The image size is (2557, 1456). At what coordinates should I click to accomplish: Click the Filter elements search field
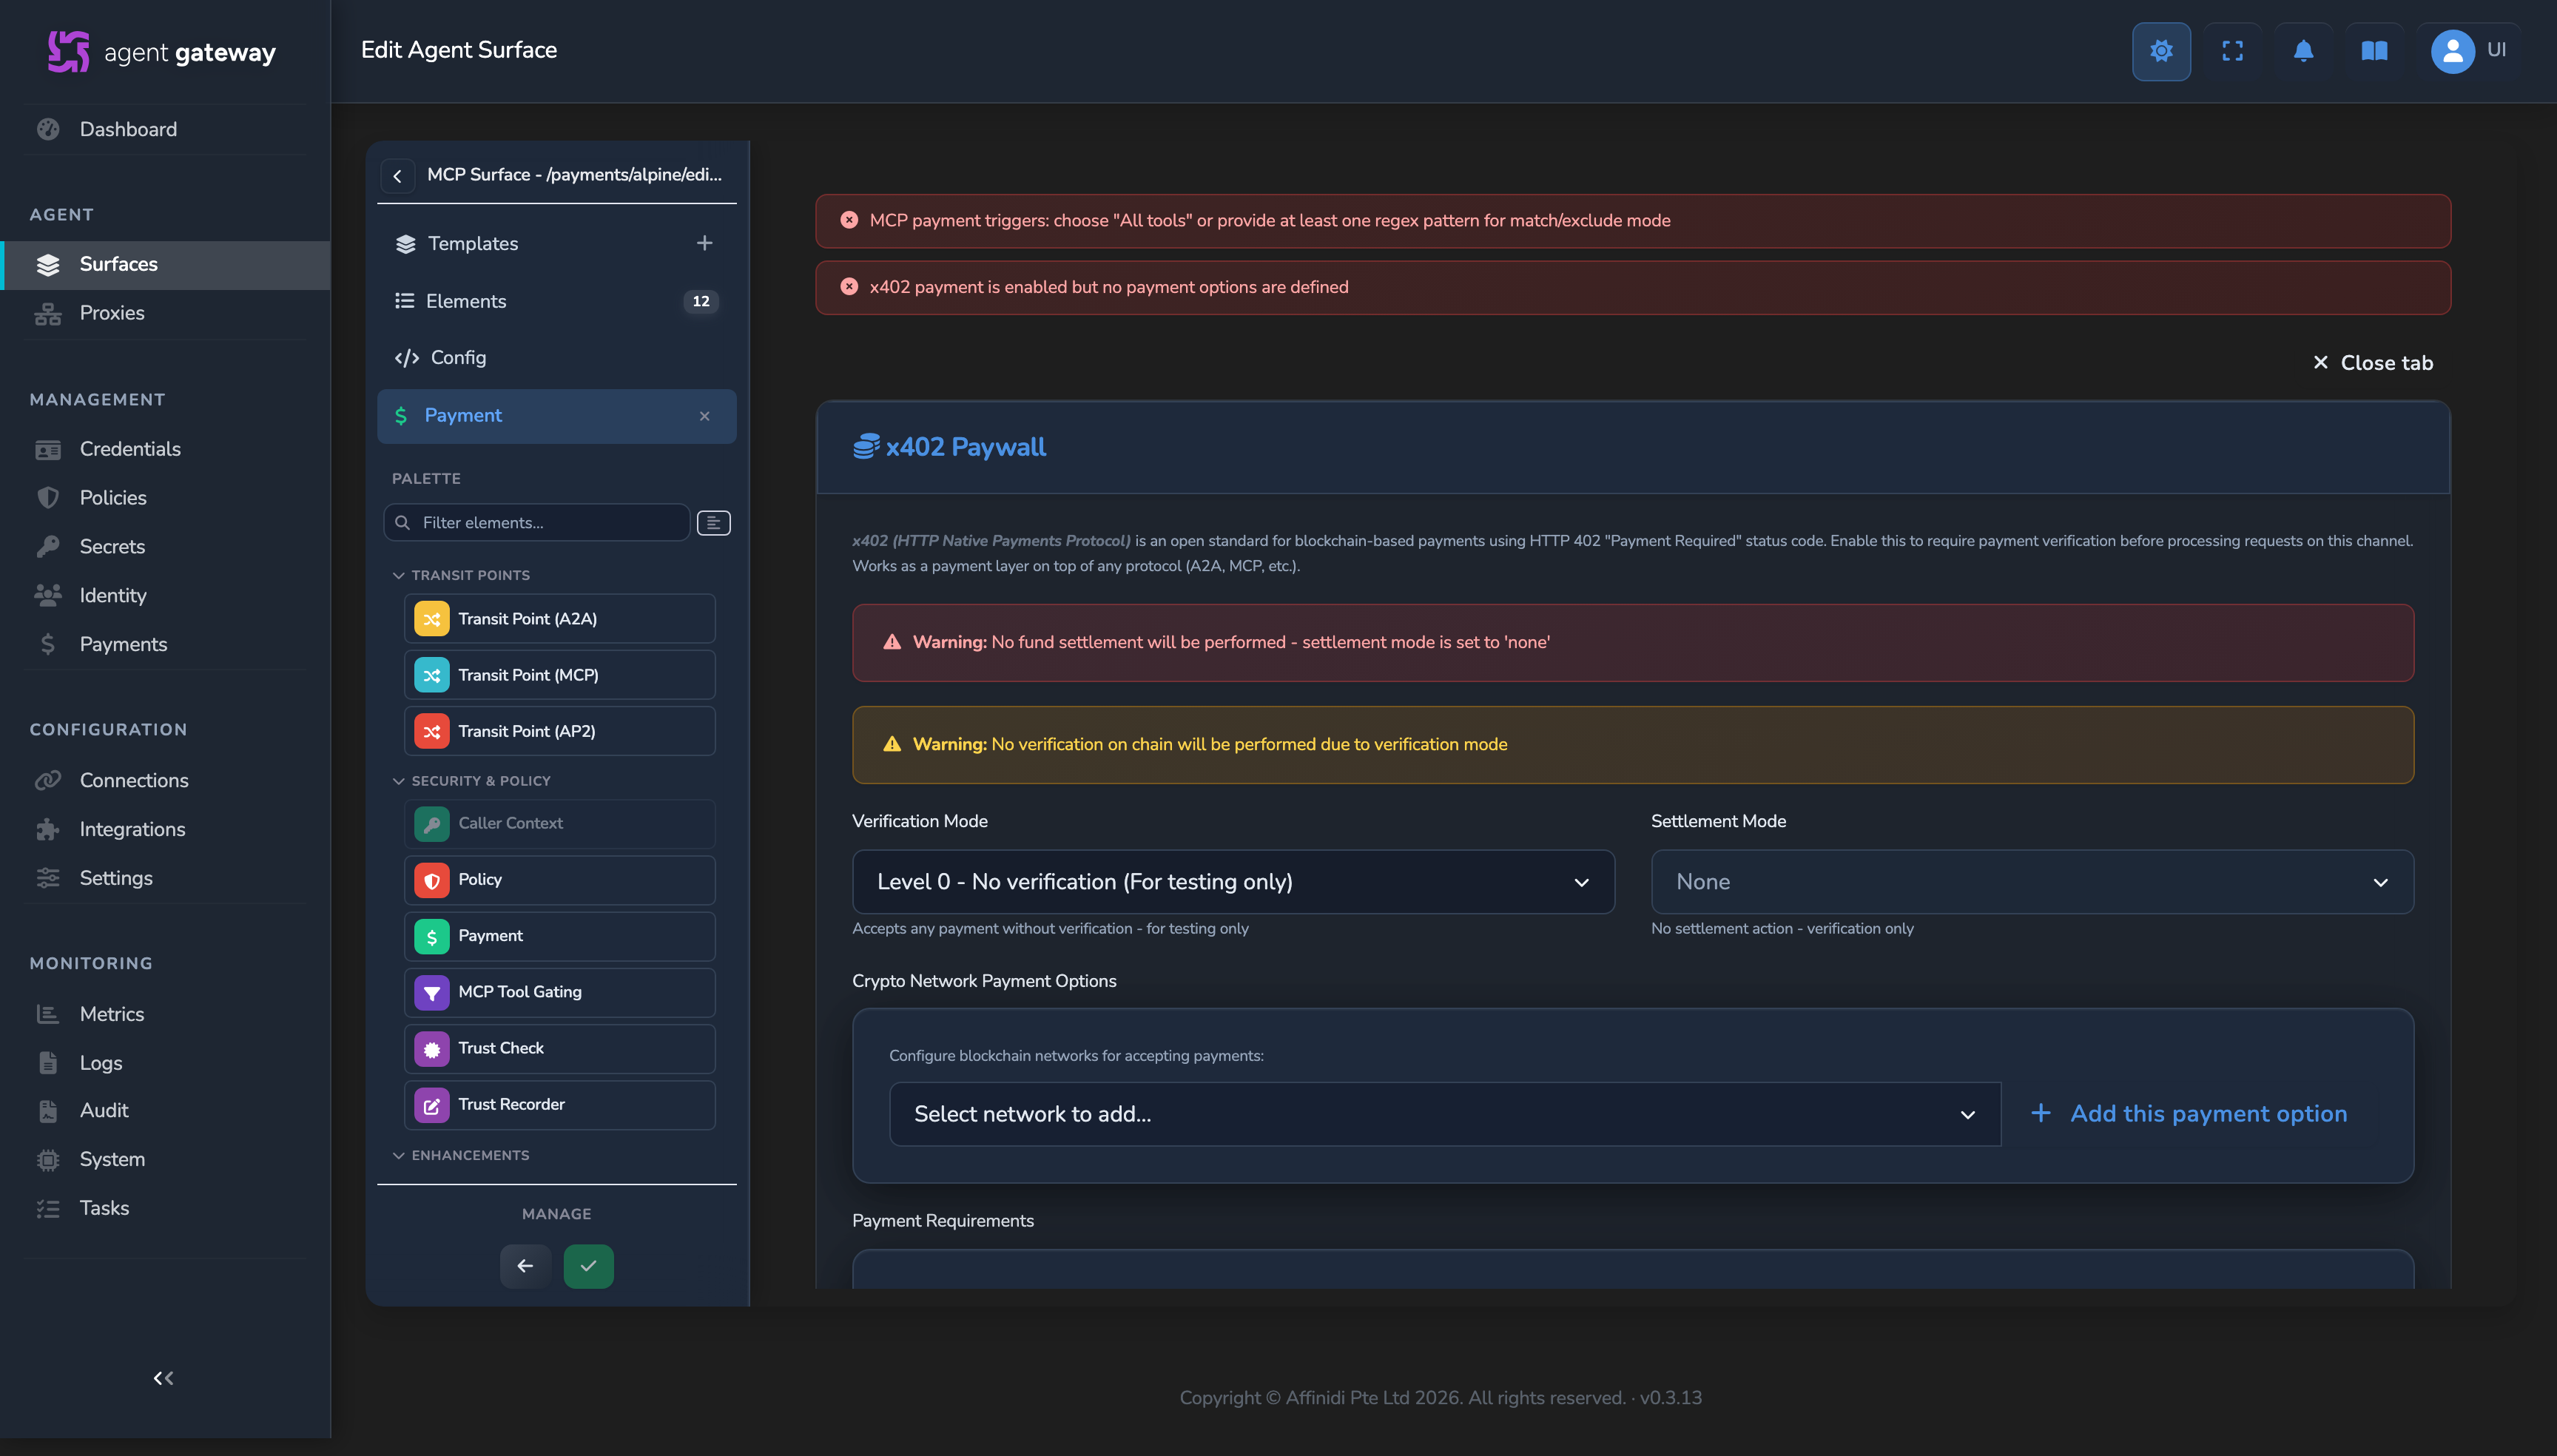537,523
